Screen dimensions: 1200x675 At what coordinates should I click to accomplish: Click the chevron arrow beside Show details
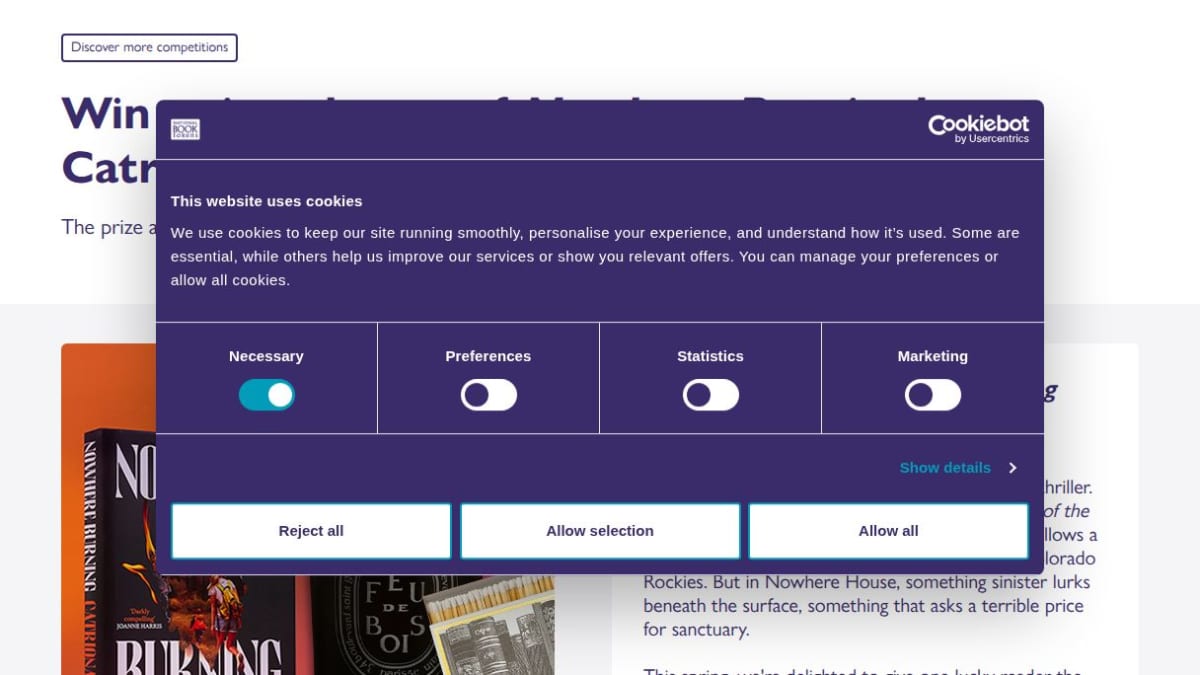(1012, 467)
